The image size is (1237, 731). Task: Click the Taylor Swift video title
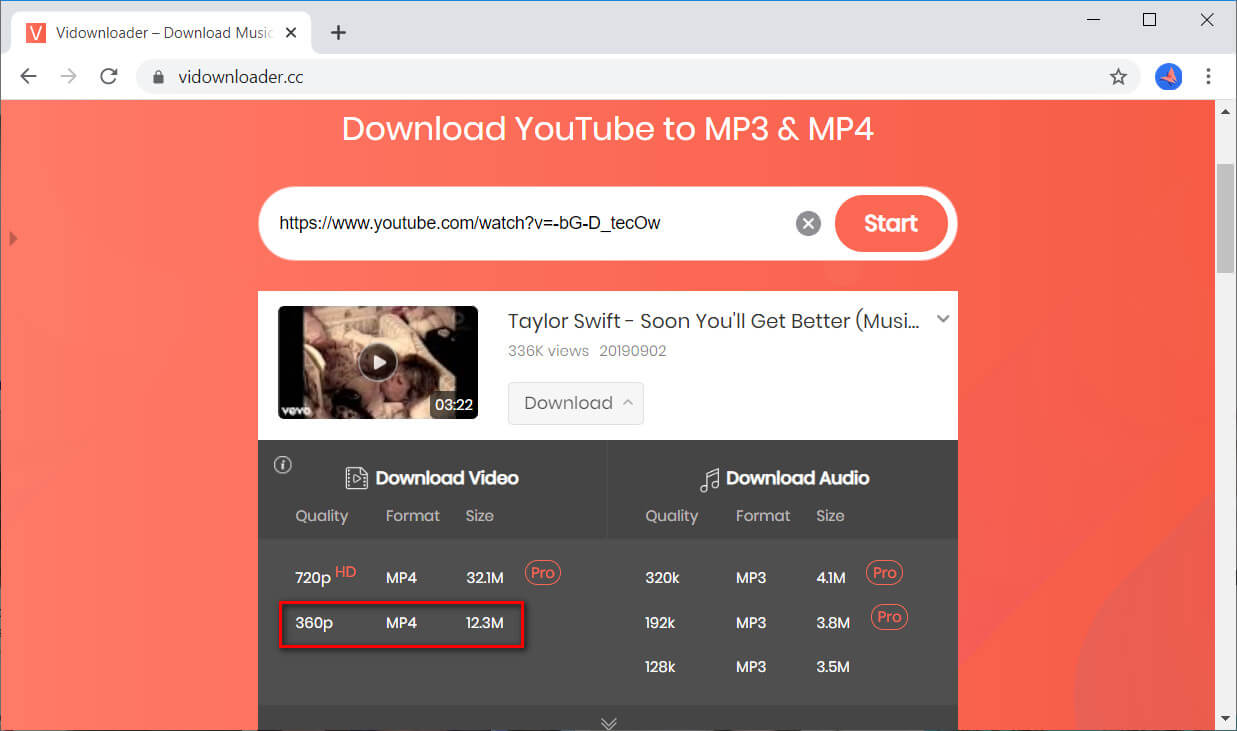click(x=714, y=321)
